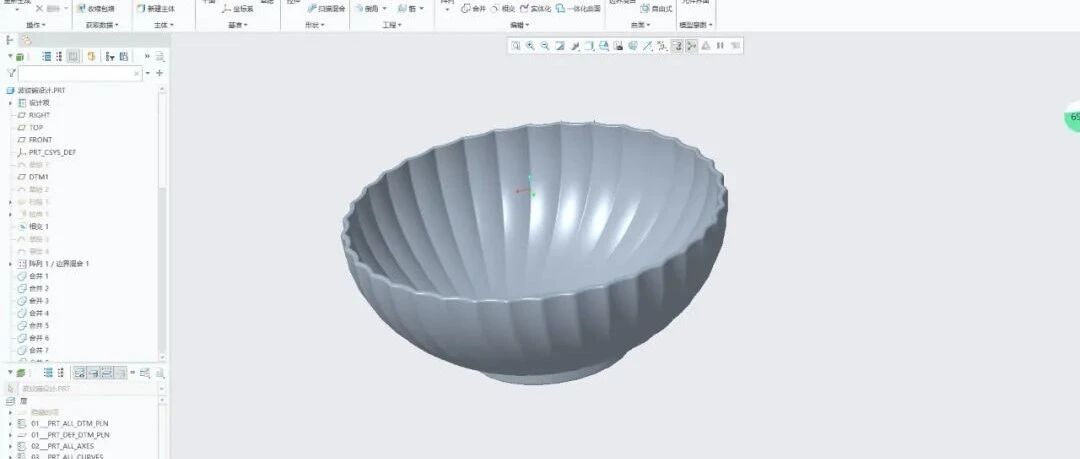Expand the 01__PRT_ALL_DTM_PLN layer
The width and height of the screenshot is (1080, 459).
10,424
